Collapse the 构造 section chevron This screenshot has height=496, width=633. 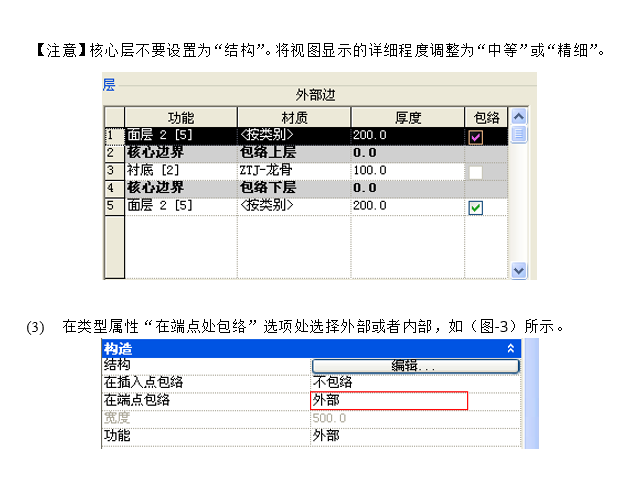512,349
